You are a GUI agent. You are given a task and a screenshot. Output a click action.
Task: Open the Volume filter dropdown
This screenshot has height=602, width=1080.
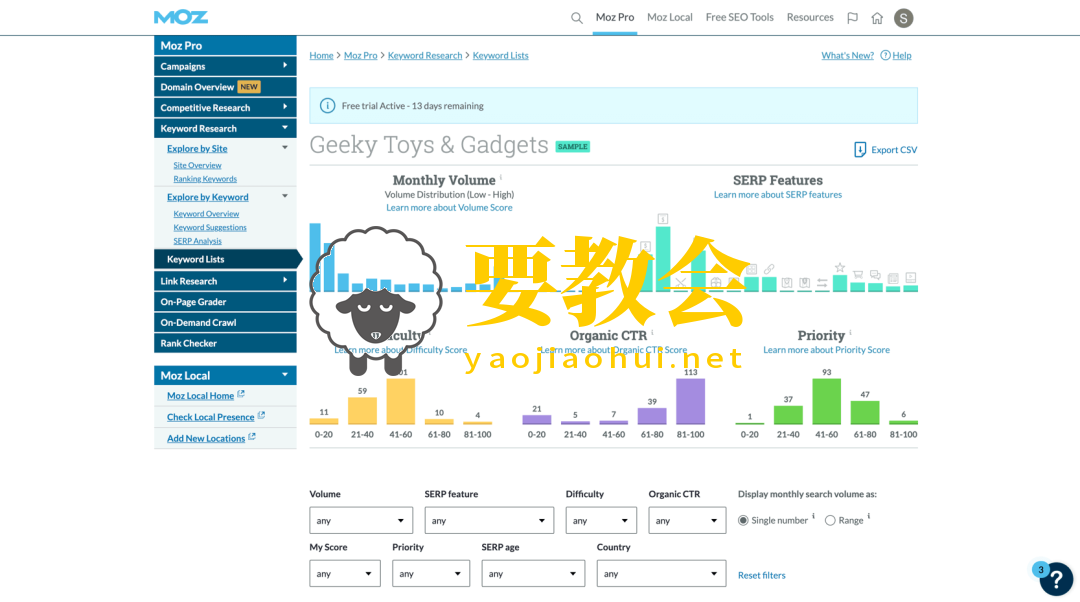click(x=361, y=521)
